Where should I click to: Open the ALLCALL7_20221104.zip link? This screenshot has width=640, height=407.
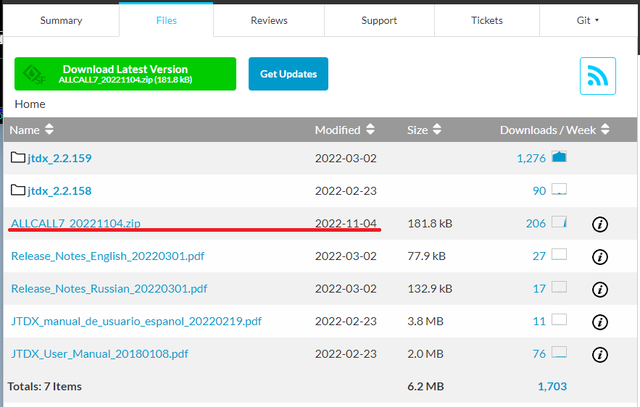[76, 223]
